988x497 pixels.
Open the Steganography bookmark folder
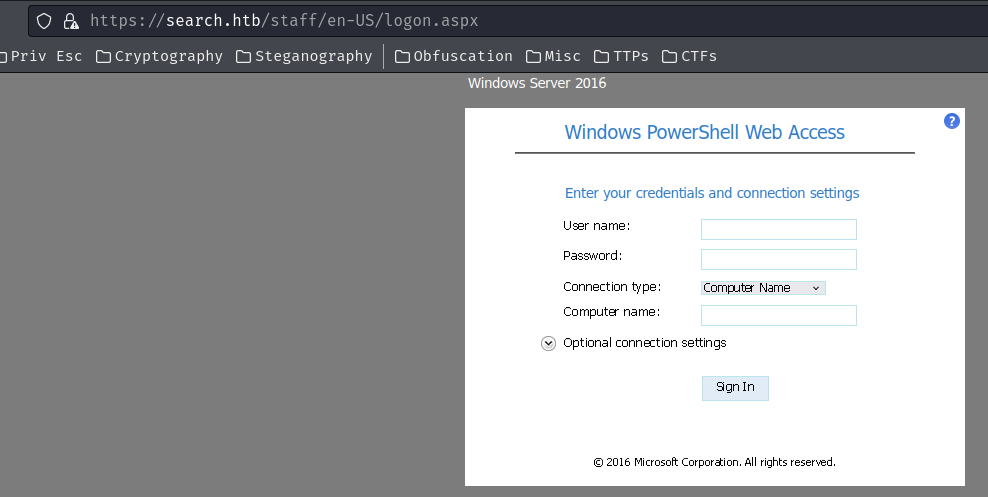(304, 56)
